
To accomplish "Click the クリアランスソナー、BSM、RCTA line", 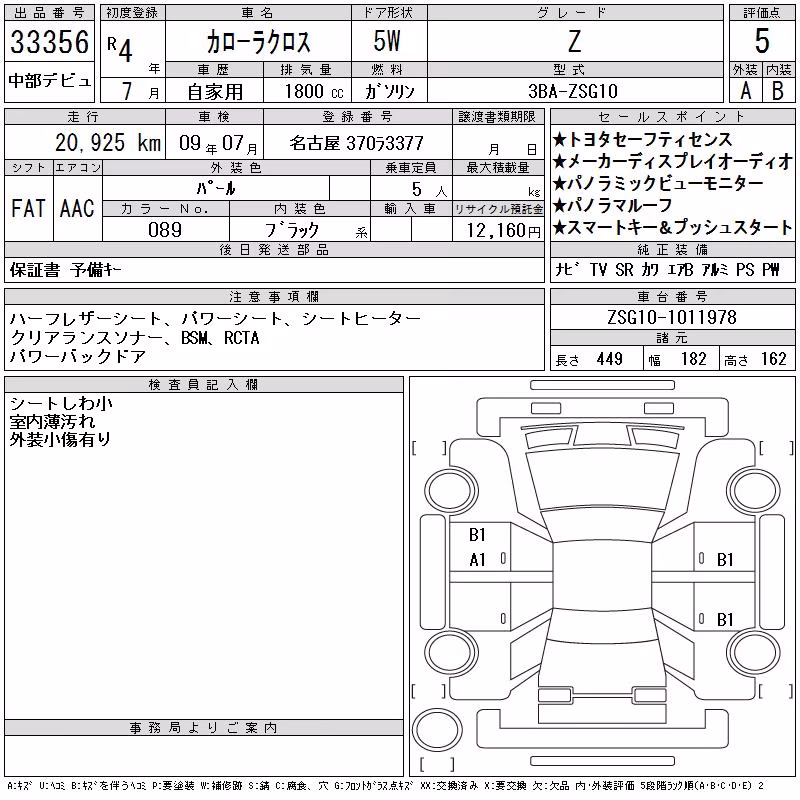I will (x=135, y=338).
